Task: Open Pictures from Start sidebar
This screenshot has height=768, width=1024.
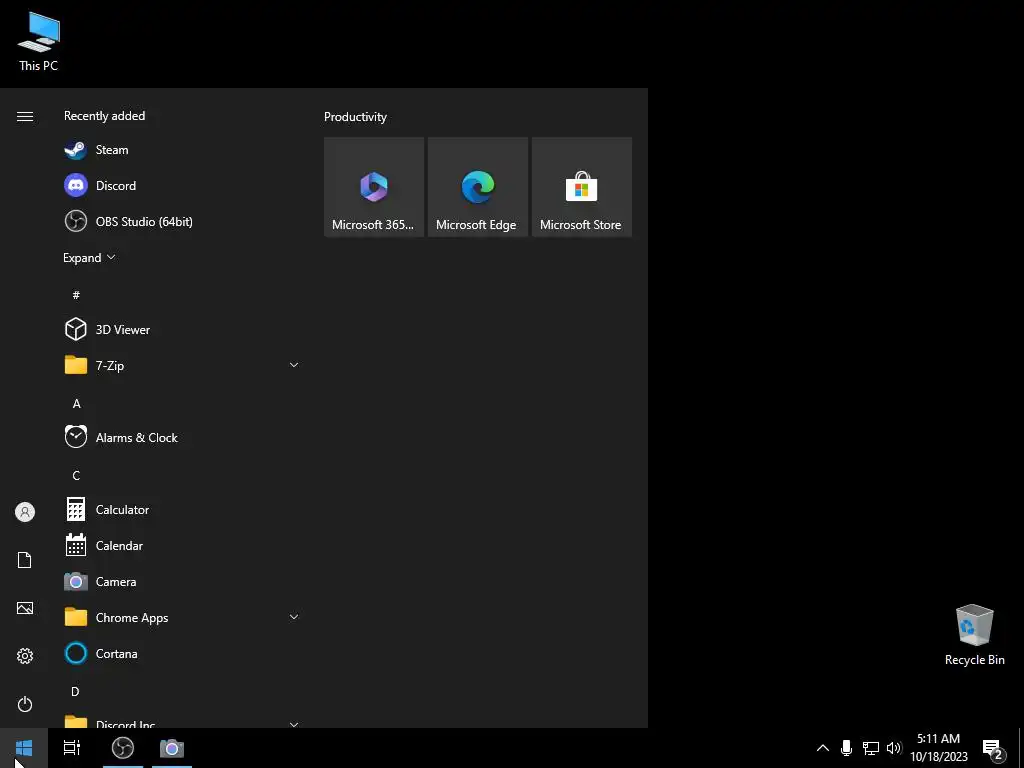Action: click(25, 608)
